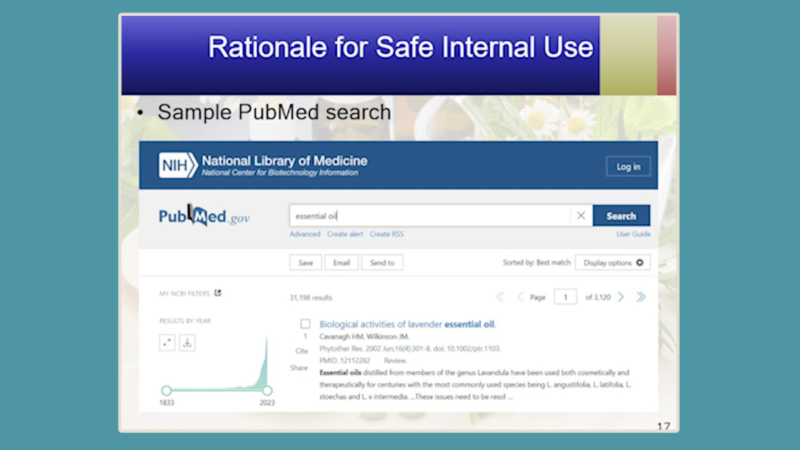The image size is (800, 450).
Task: Select the lavender essential oil result checkbox
Action: [305, 324]
